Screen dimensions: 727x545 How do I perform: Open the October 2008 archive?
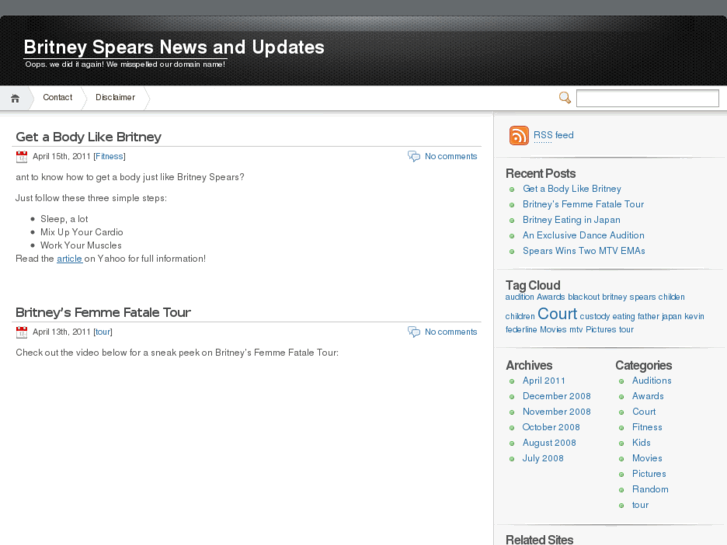(551, 427)
